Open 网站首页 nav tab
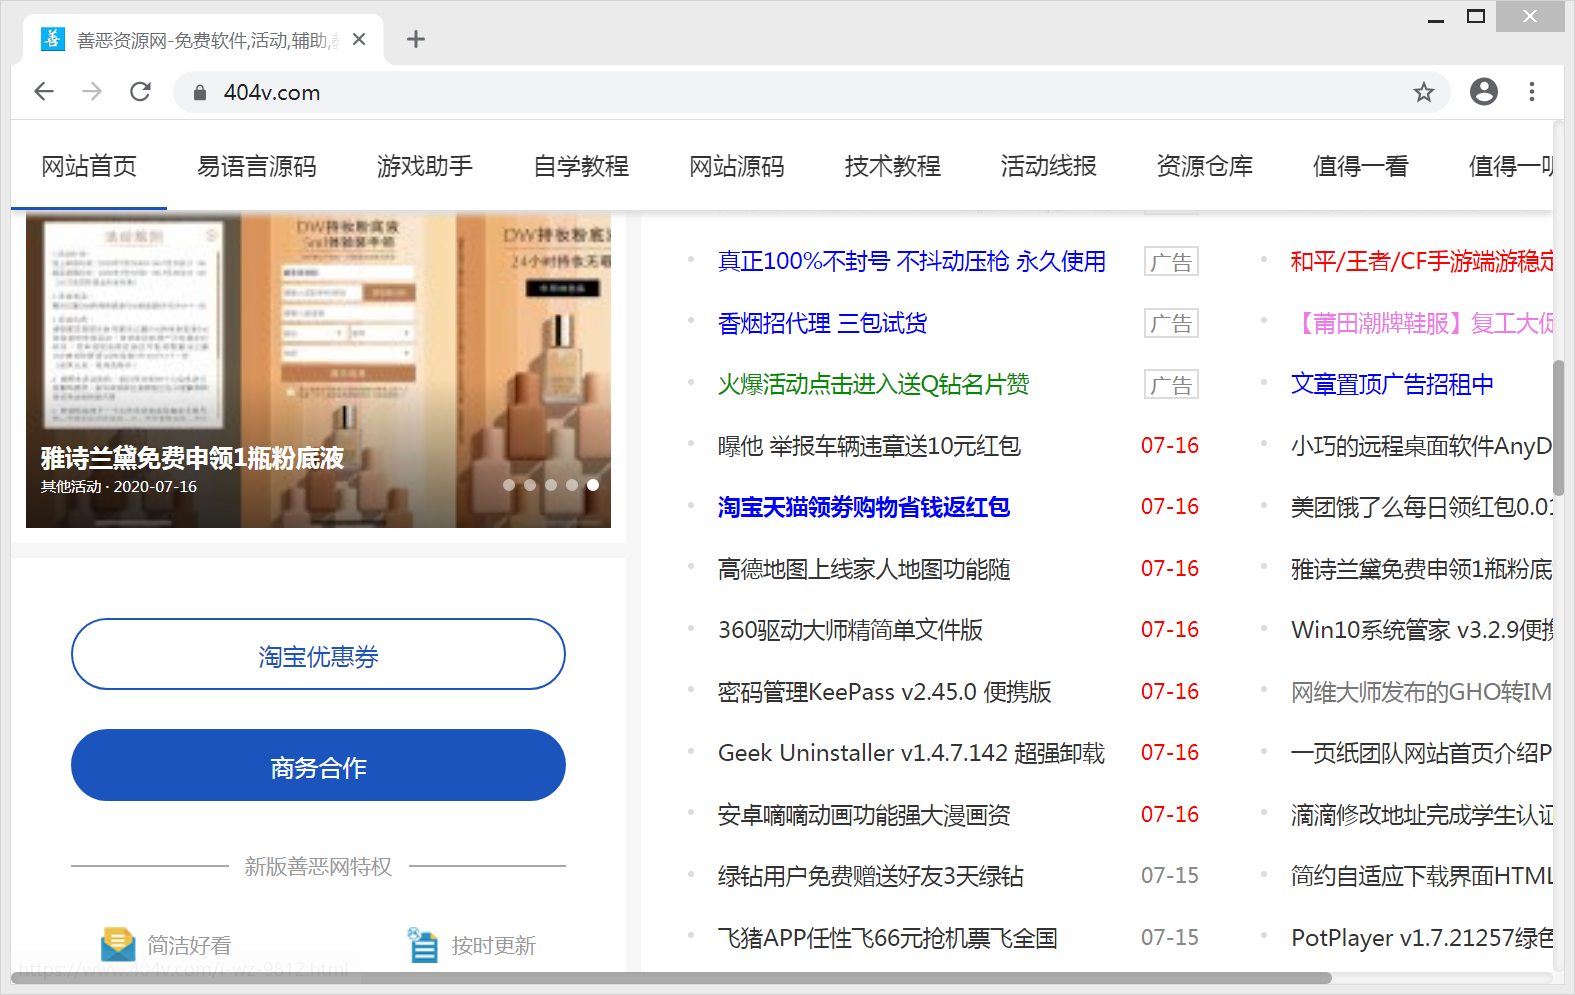1575x995 pixels. point(89,166)
